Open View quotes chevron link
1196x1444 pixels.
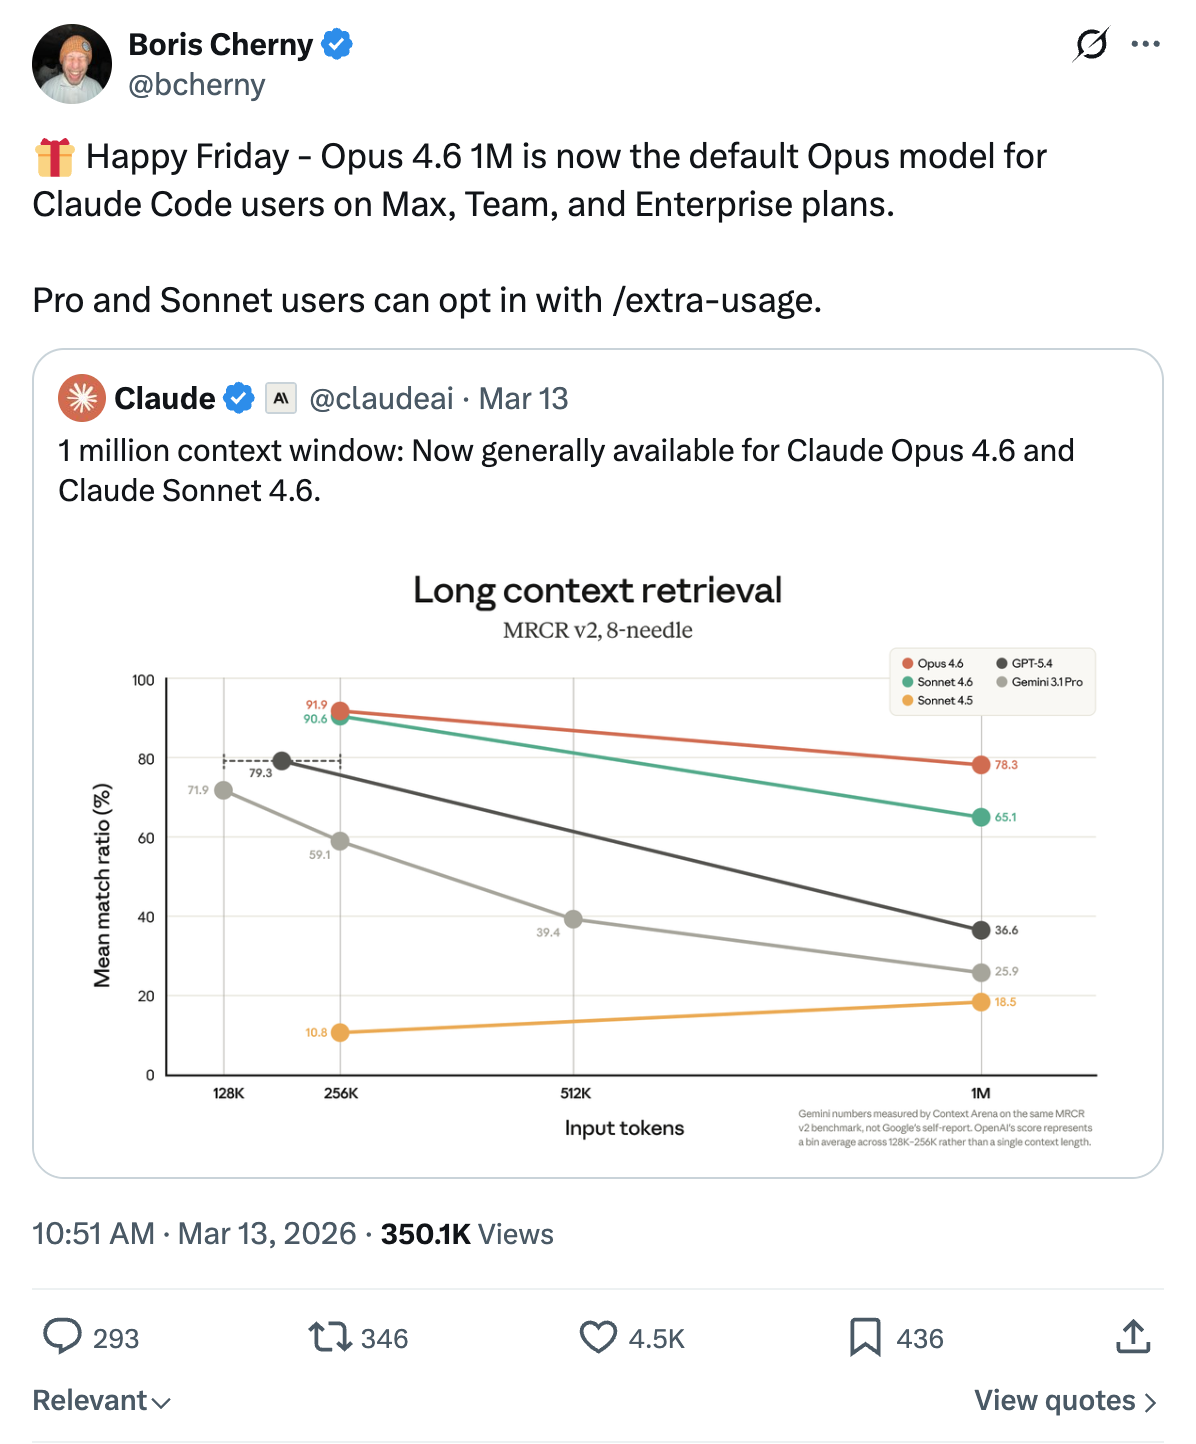pyautogui.click(x=1065, y=1401)
